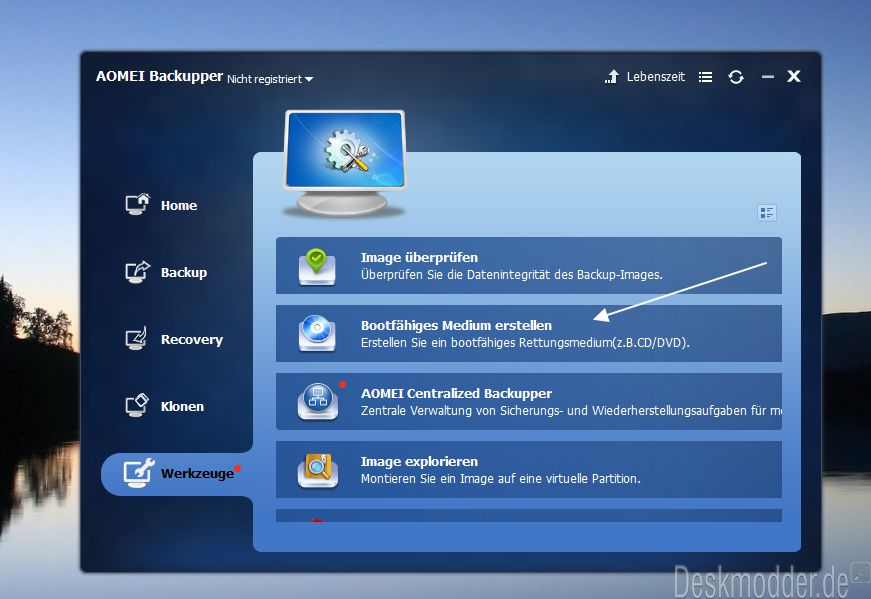Close the AOMEI Backupper window
Screen dimensions: 871x599
[x=794, y=76]
